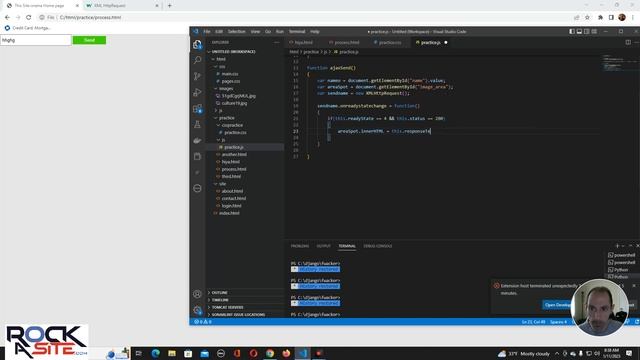Open Source Control view in activity bar
The image size is (640, 360).
tap(198, 76)
